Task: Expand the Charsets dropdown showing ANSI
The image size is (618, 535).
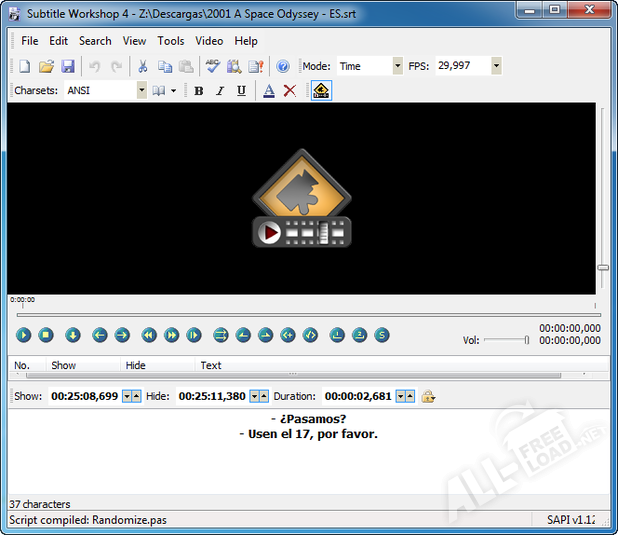Action: tap(141, 91)
